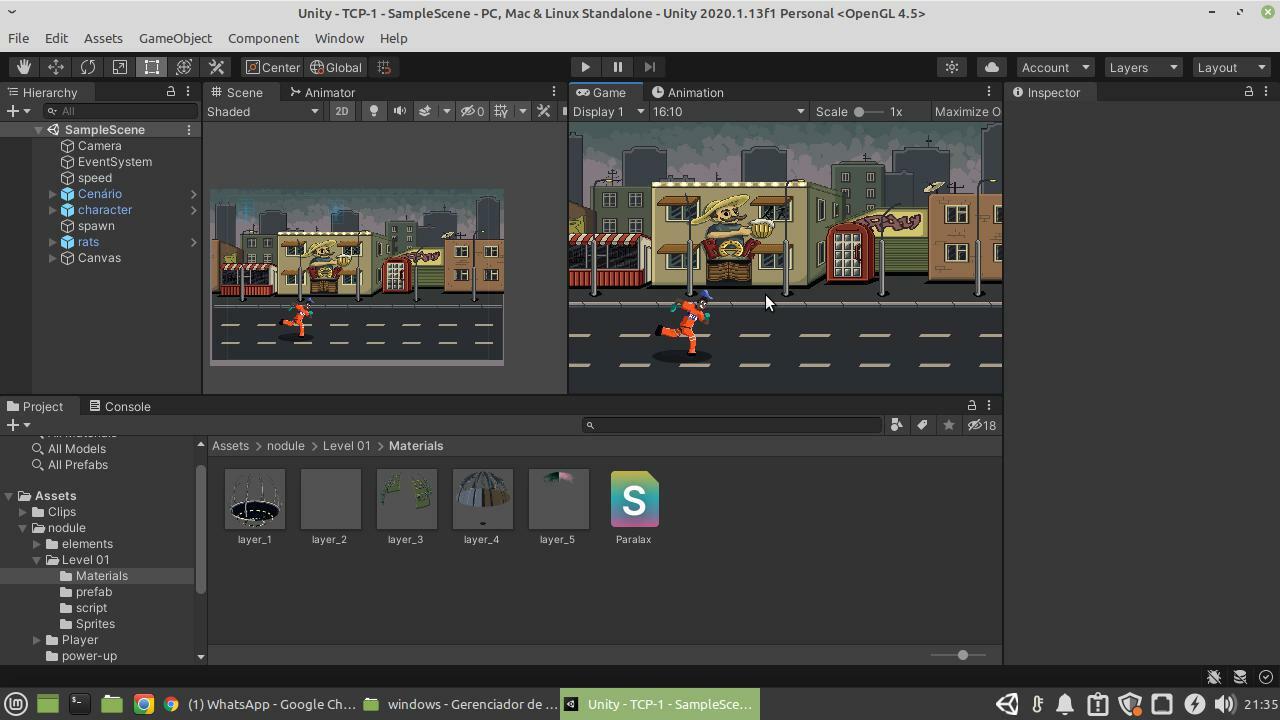Toggle scene audio speaker icon
1280x720 pixels.
(x=399, y=111)
